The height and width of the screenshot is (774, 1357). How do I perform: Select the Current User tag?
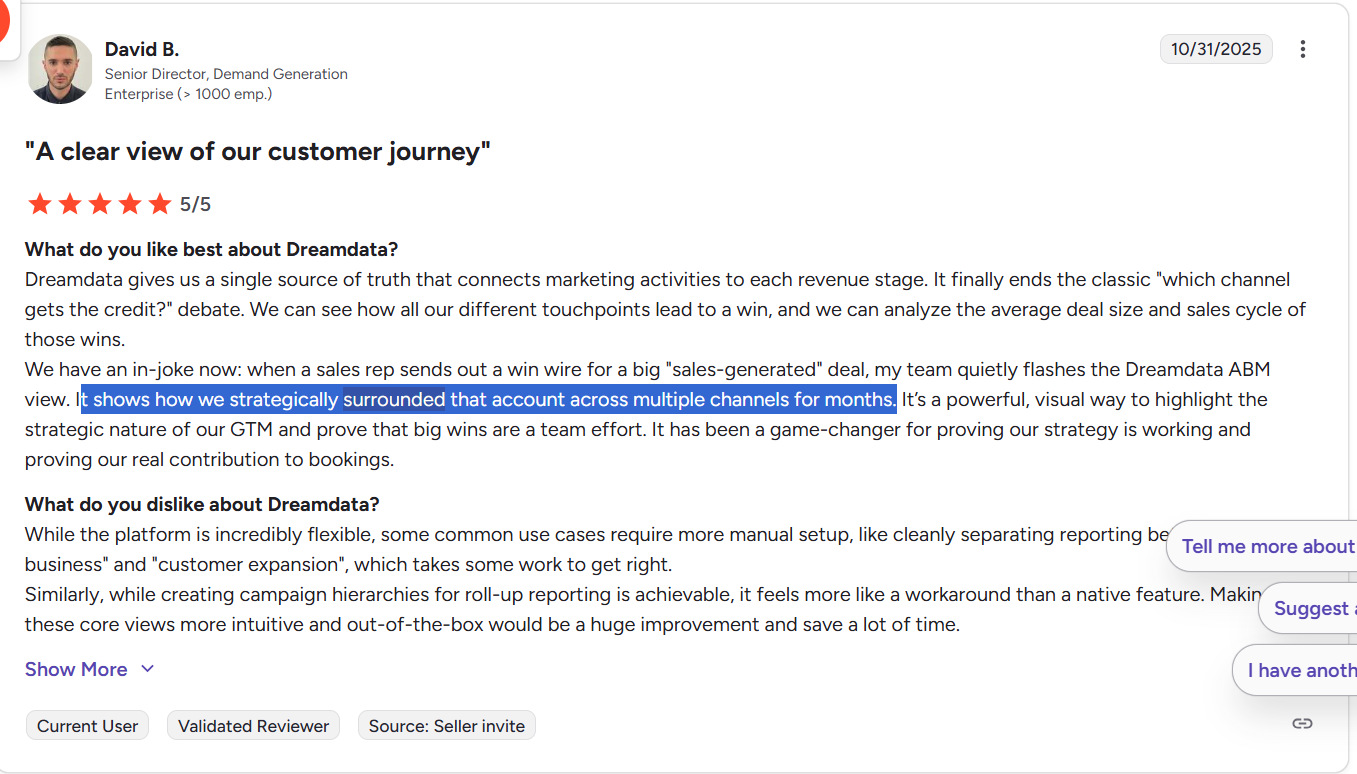87,725
